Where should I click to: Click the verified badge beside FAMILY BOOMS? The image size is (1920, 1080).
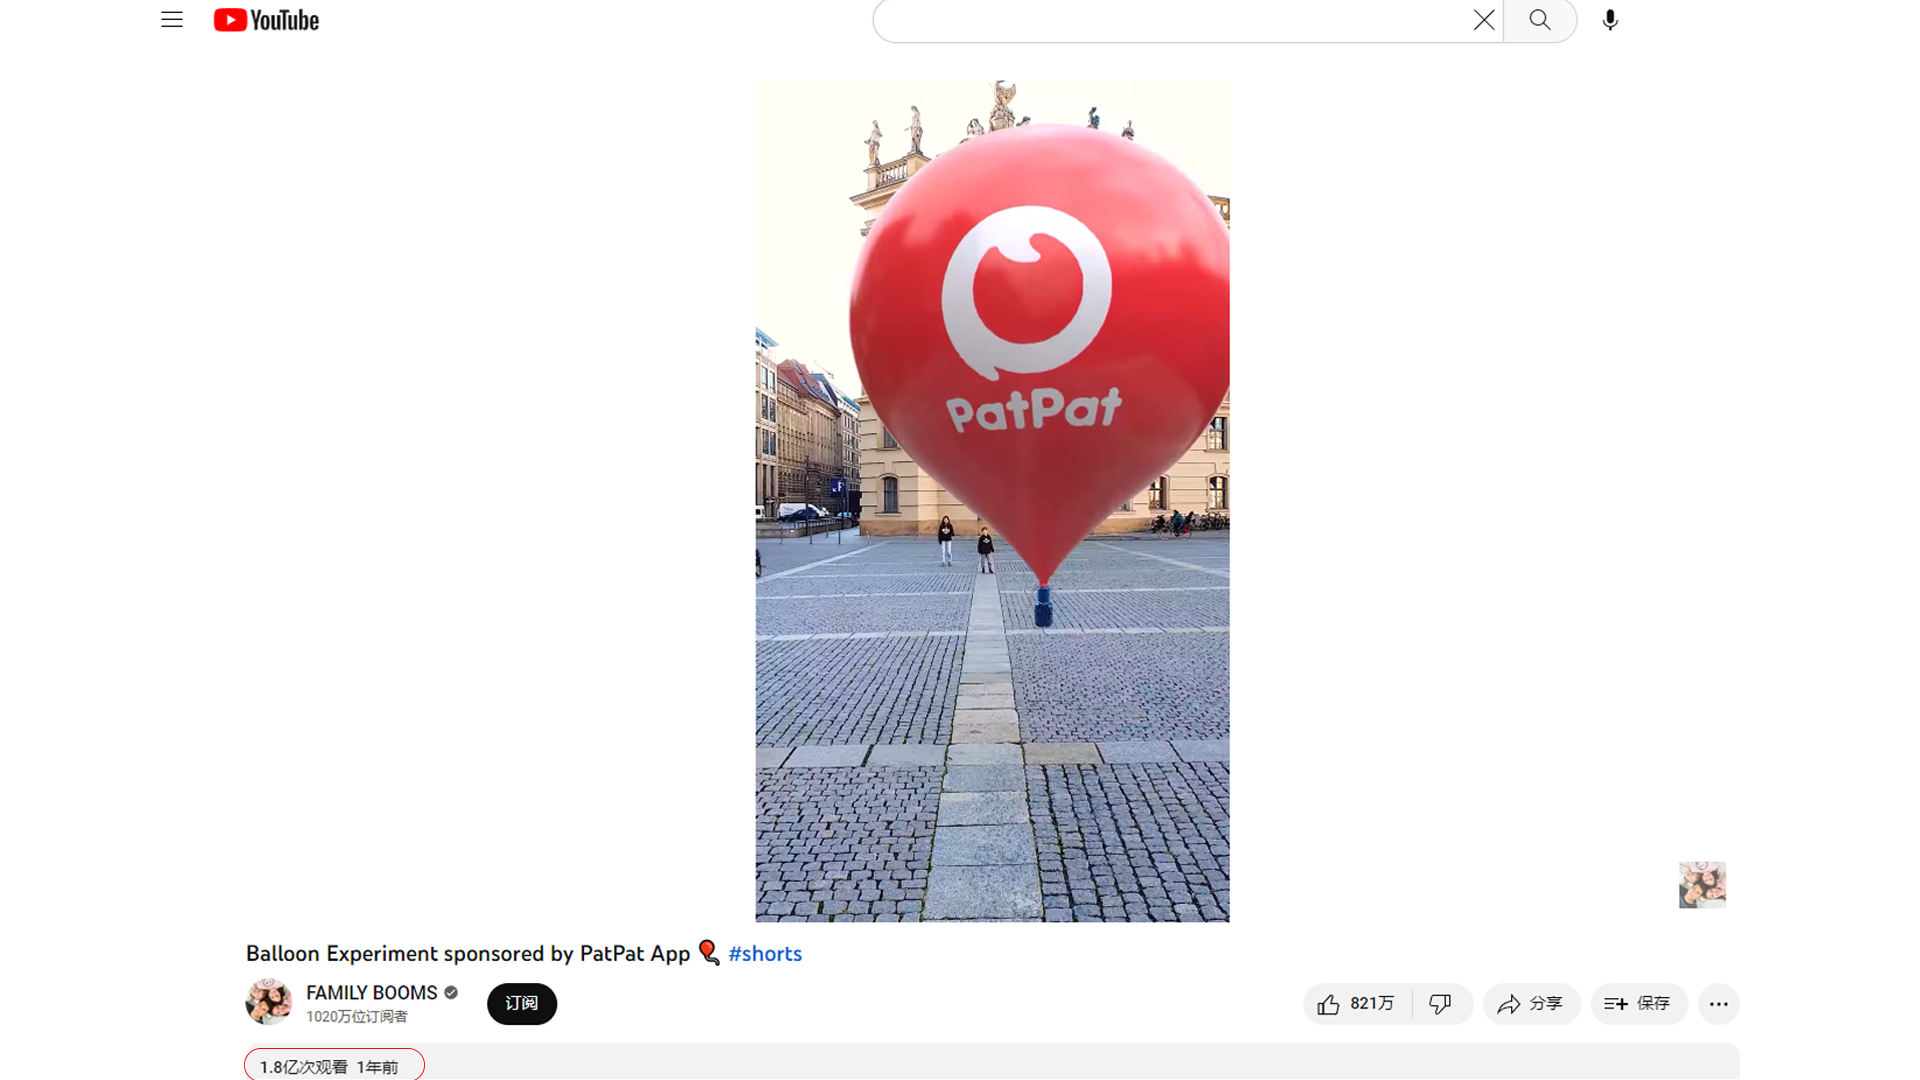(451, 993)
